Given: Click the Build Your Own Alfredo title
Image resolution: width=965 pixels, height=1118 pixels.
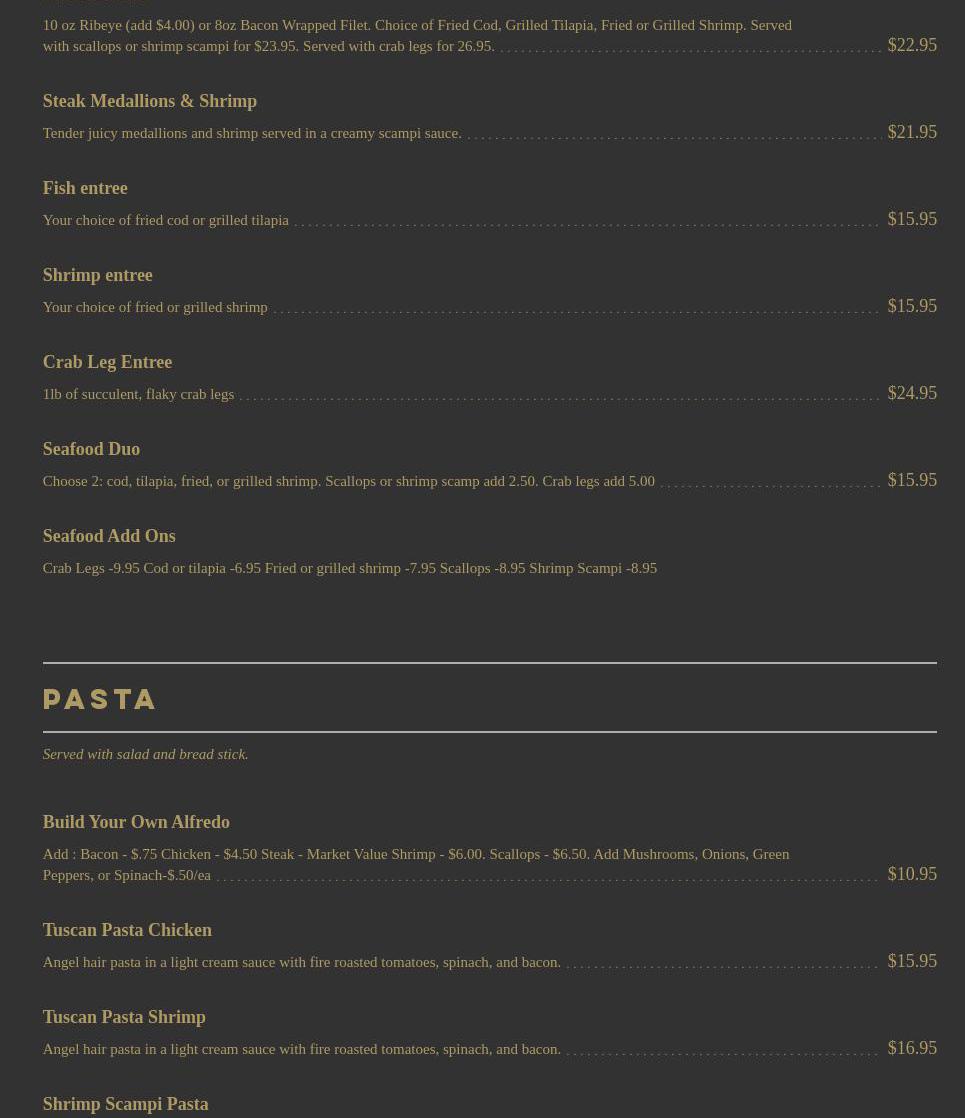Looking at the screenshot, I should (136, 822).
